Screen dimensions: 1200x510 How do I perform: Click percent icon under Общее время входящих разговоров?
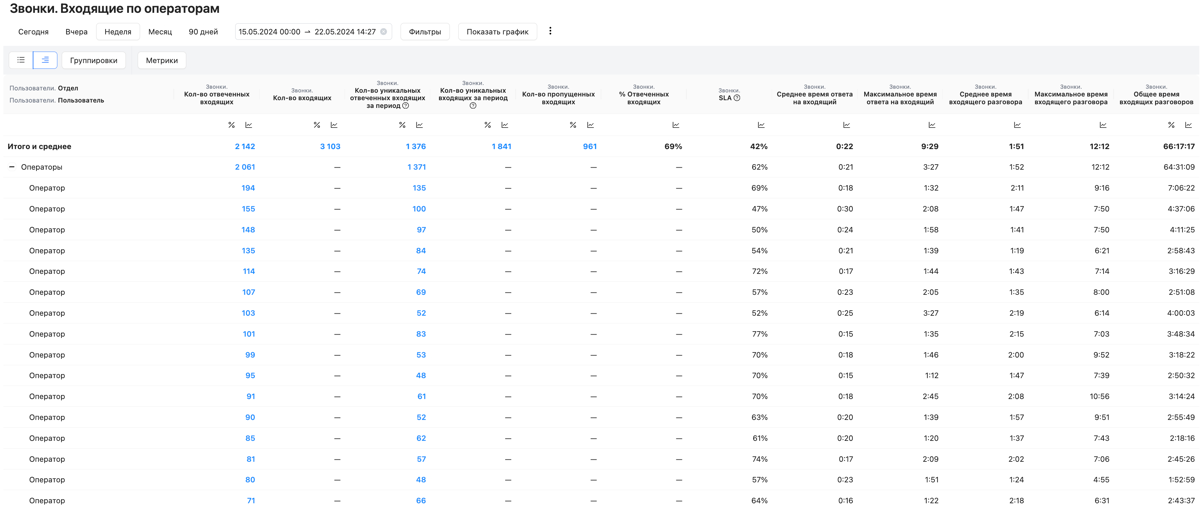(1171, 125)
